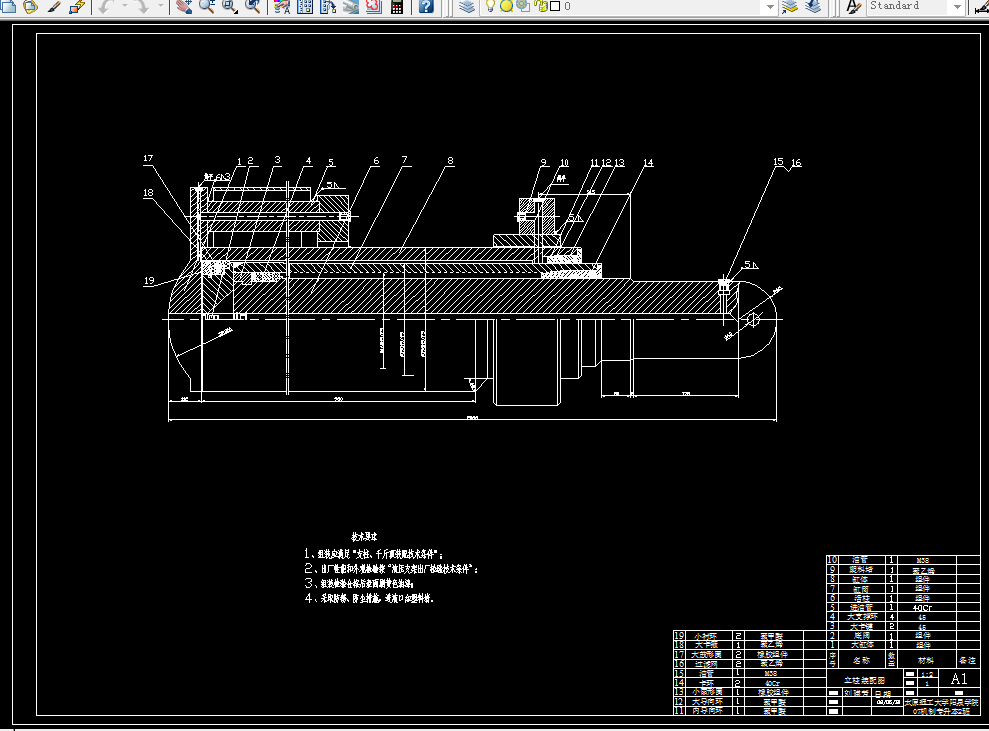Expand the Redo history dropdown arrow
Viewport: 989px width, 731px height.
(x=161, y=6)
